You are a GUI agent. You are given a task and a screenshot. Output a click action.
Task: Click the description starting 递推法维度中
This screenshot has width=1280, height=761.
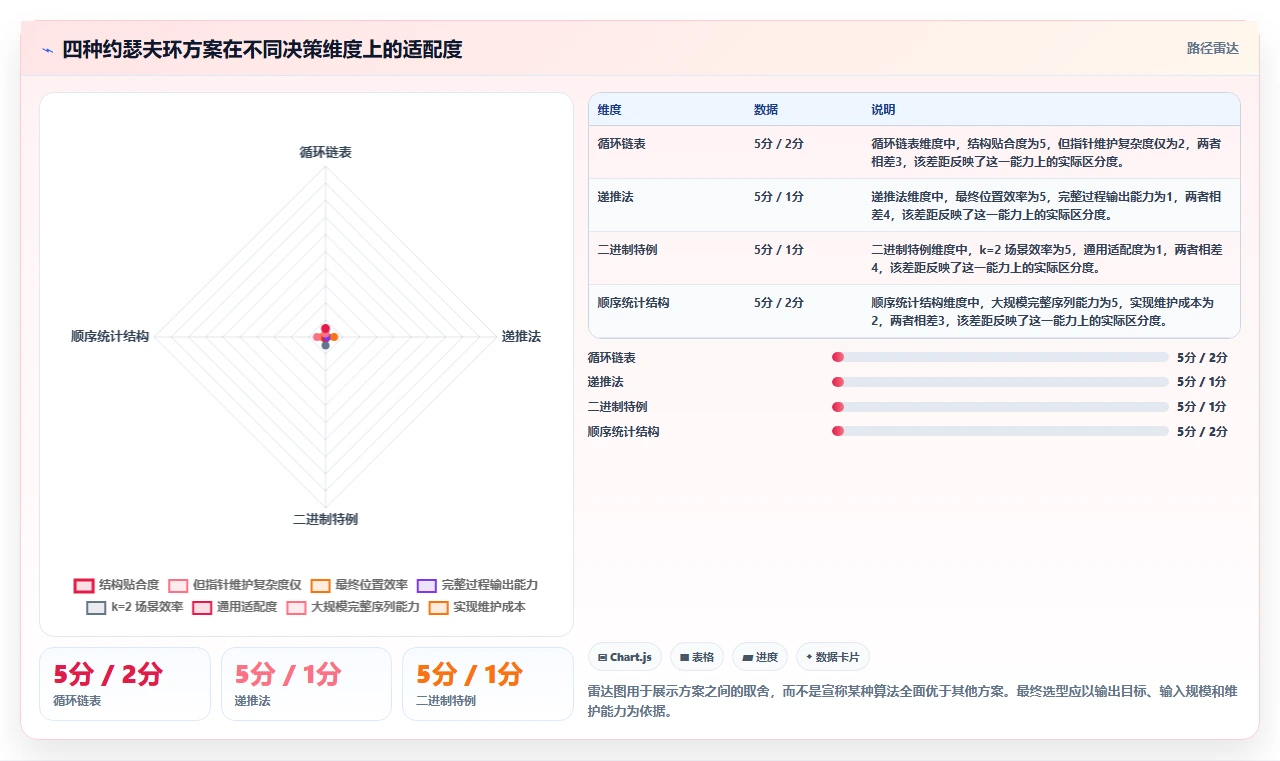pyautogui.click(x=1046, y=205)
